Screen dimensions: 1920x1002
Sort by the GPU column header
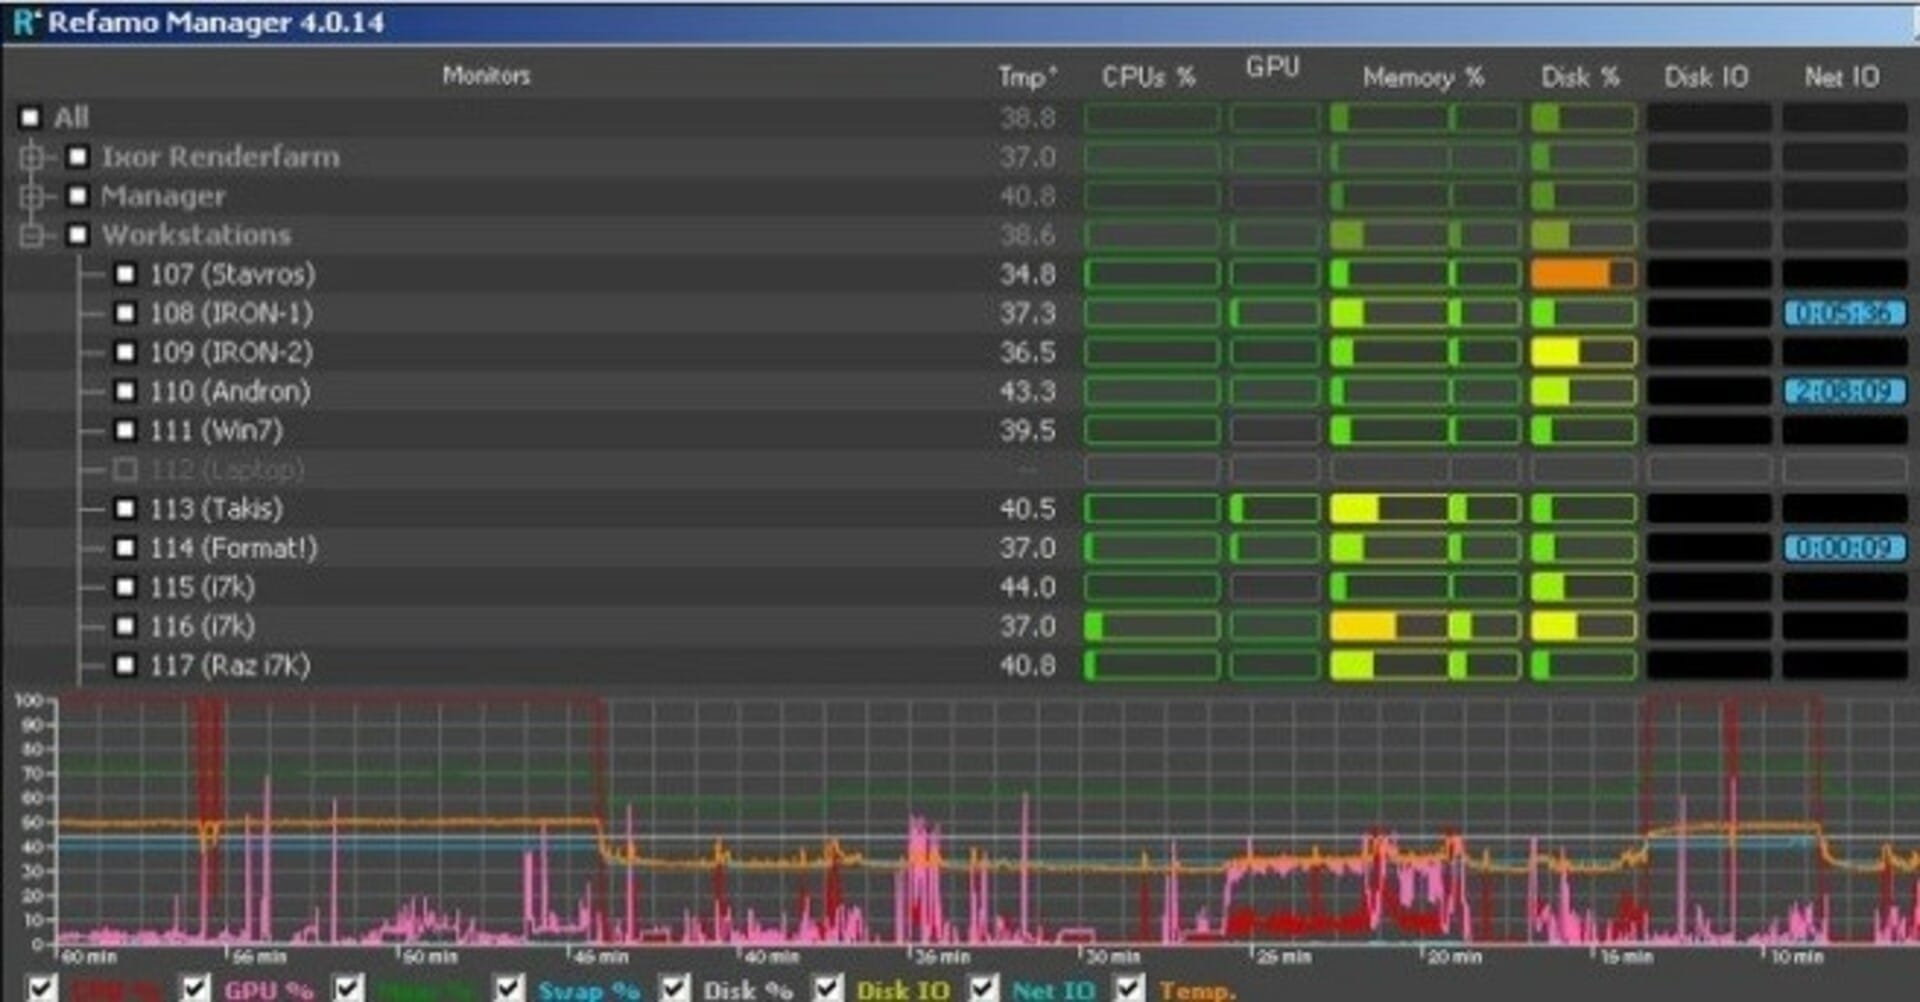tap(1273, 68)
